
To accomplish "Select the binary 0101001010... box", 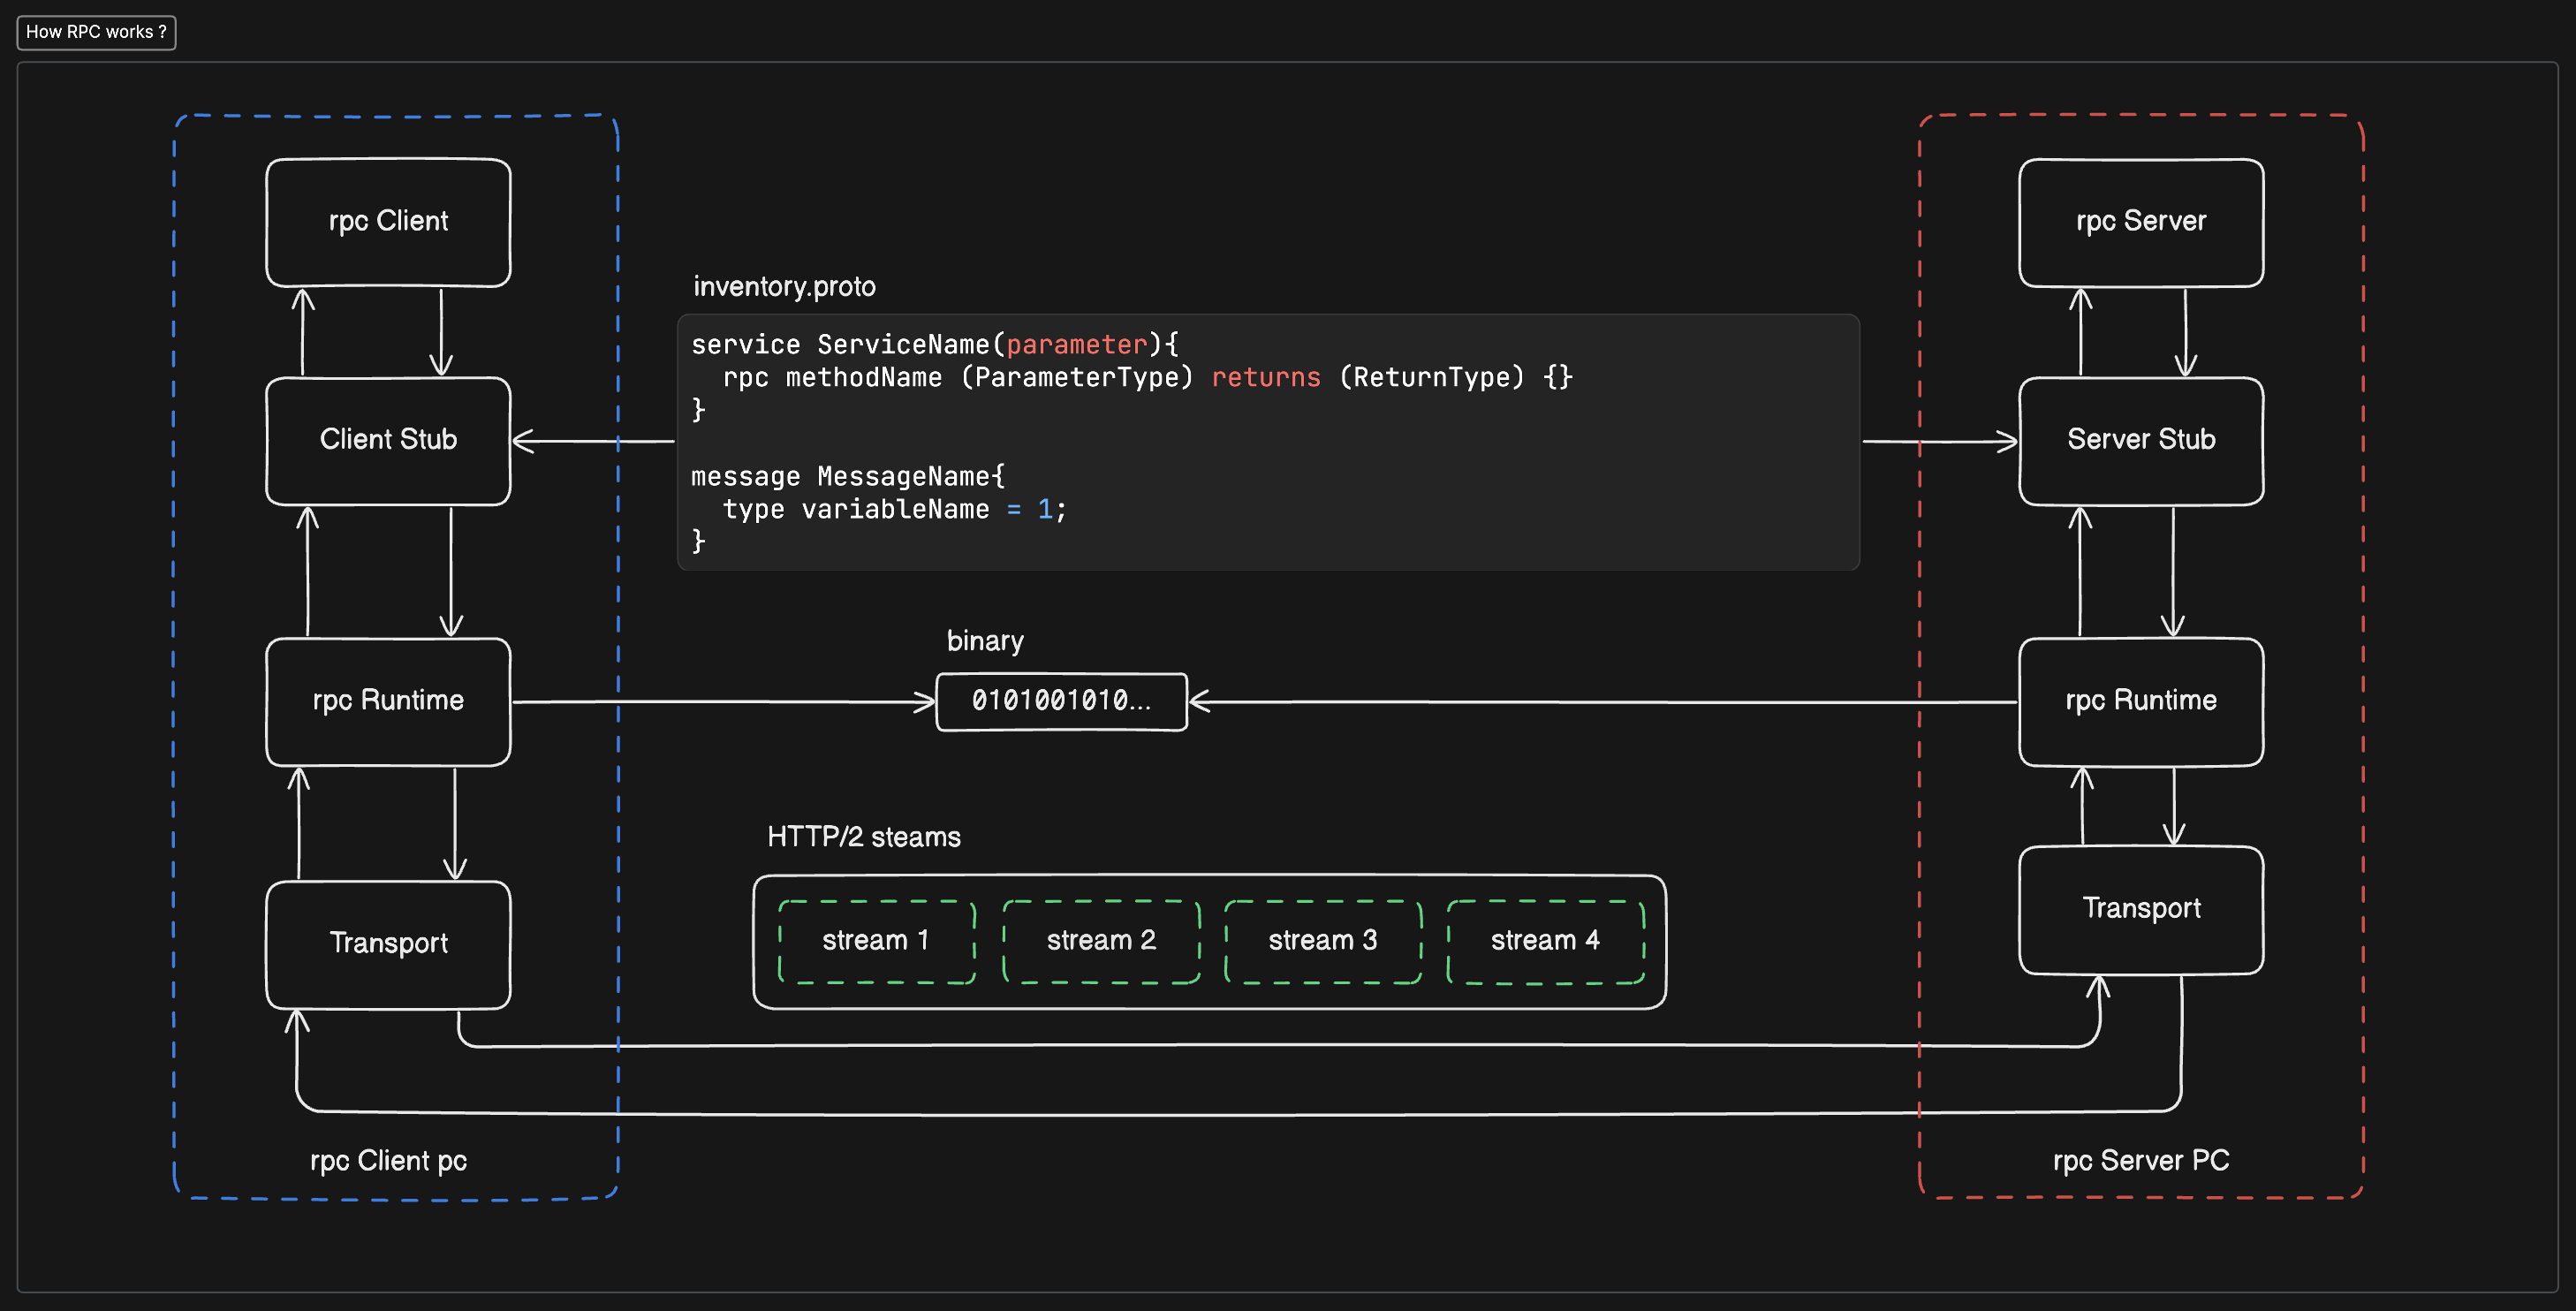I will pyautogui.click(x=1061, y=701).
